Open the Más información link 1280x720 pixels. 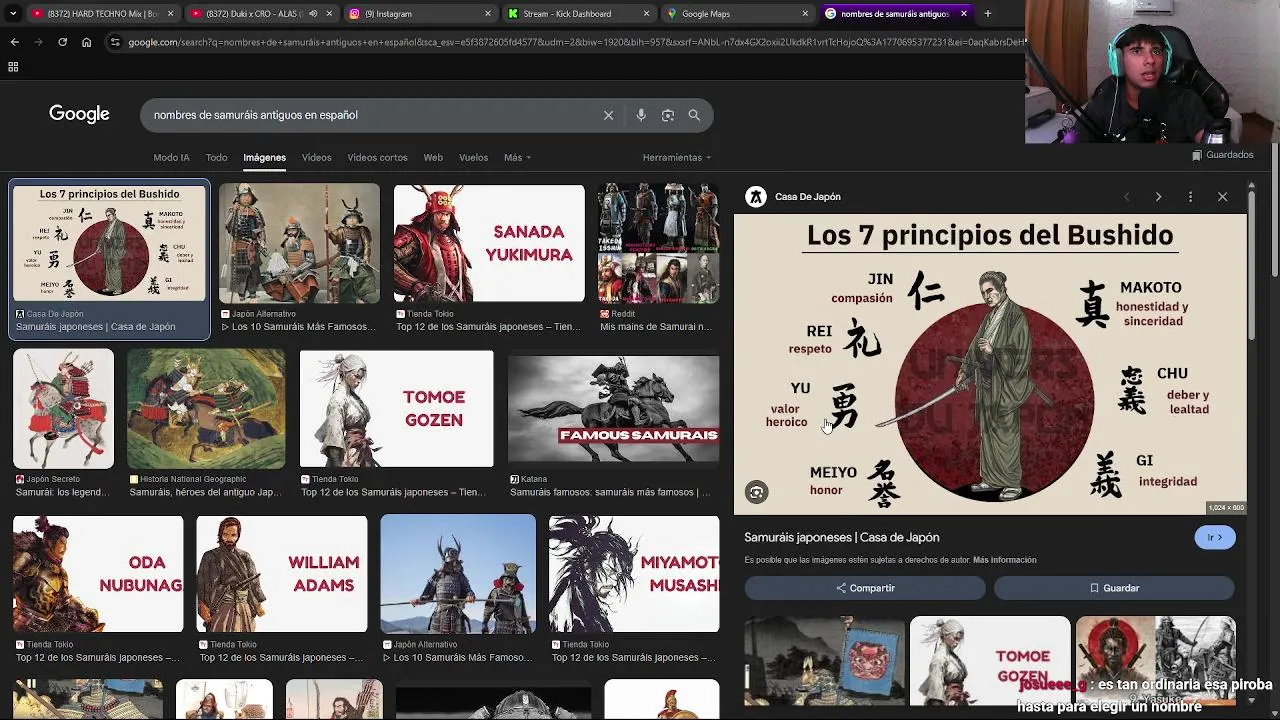point(1004,560)
